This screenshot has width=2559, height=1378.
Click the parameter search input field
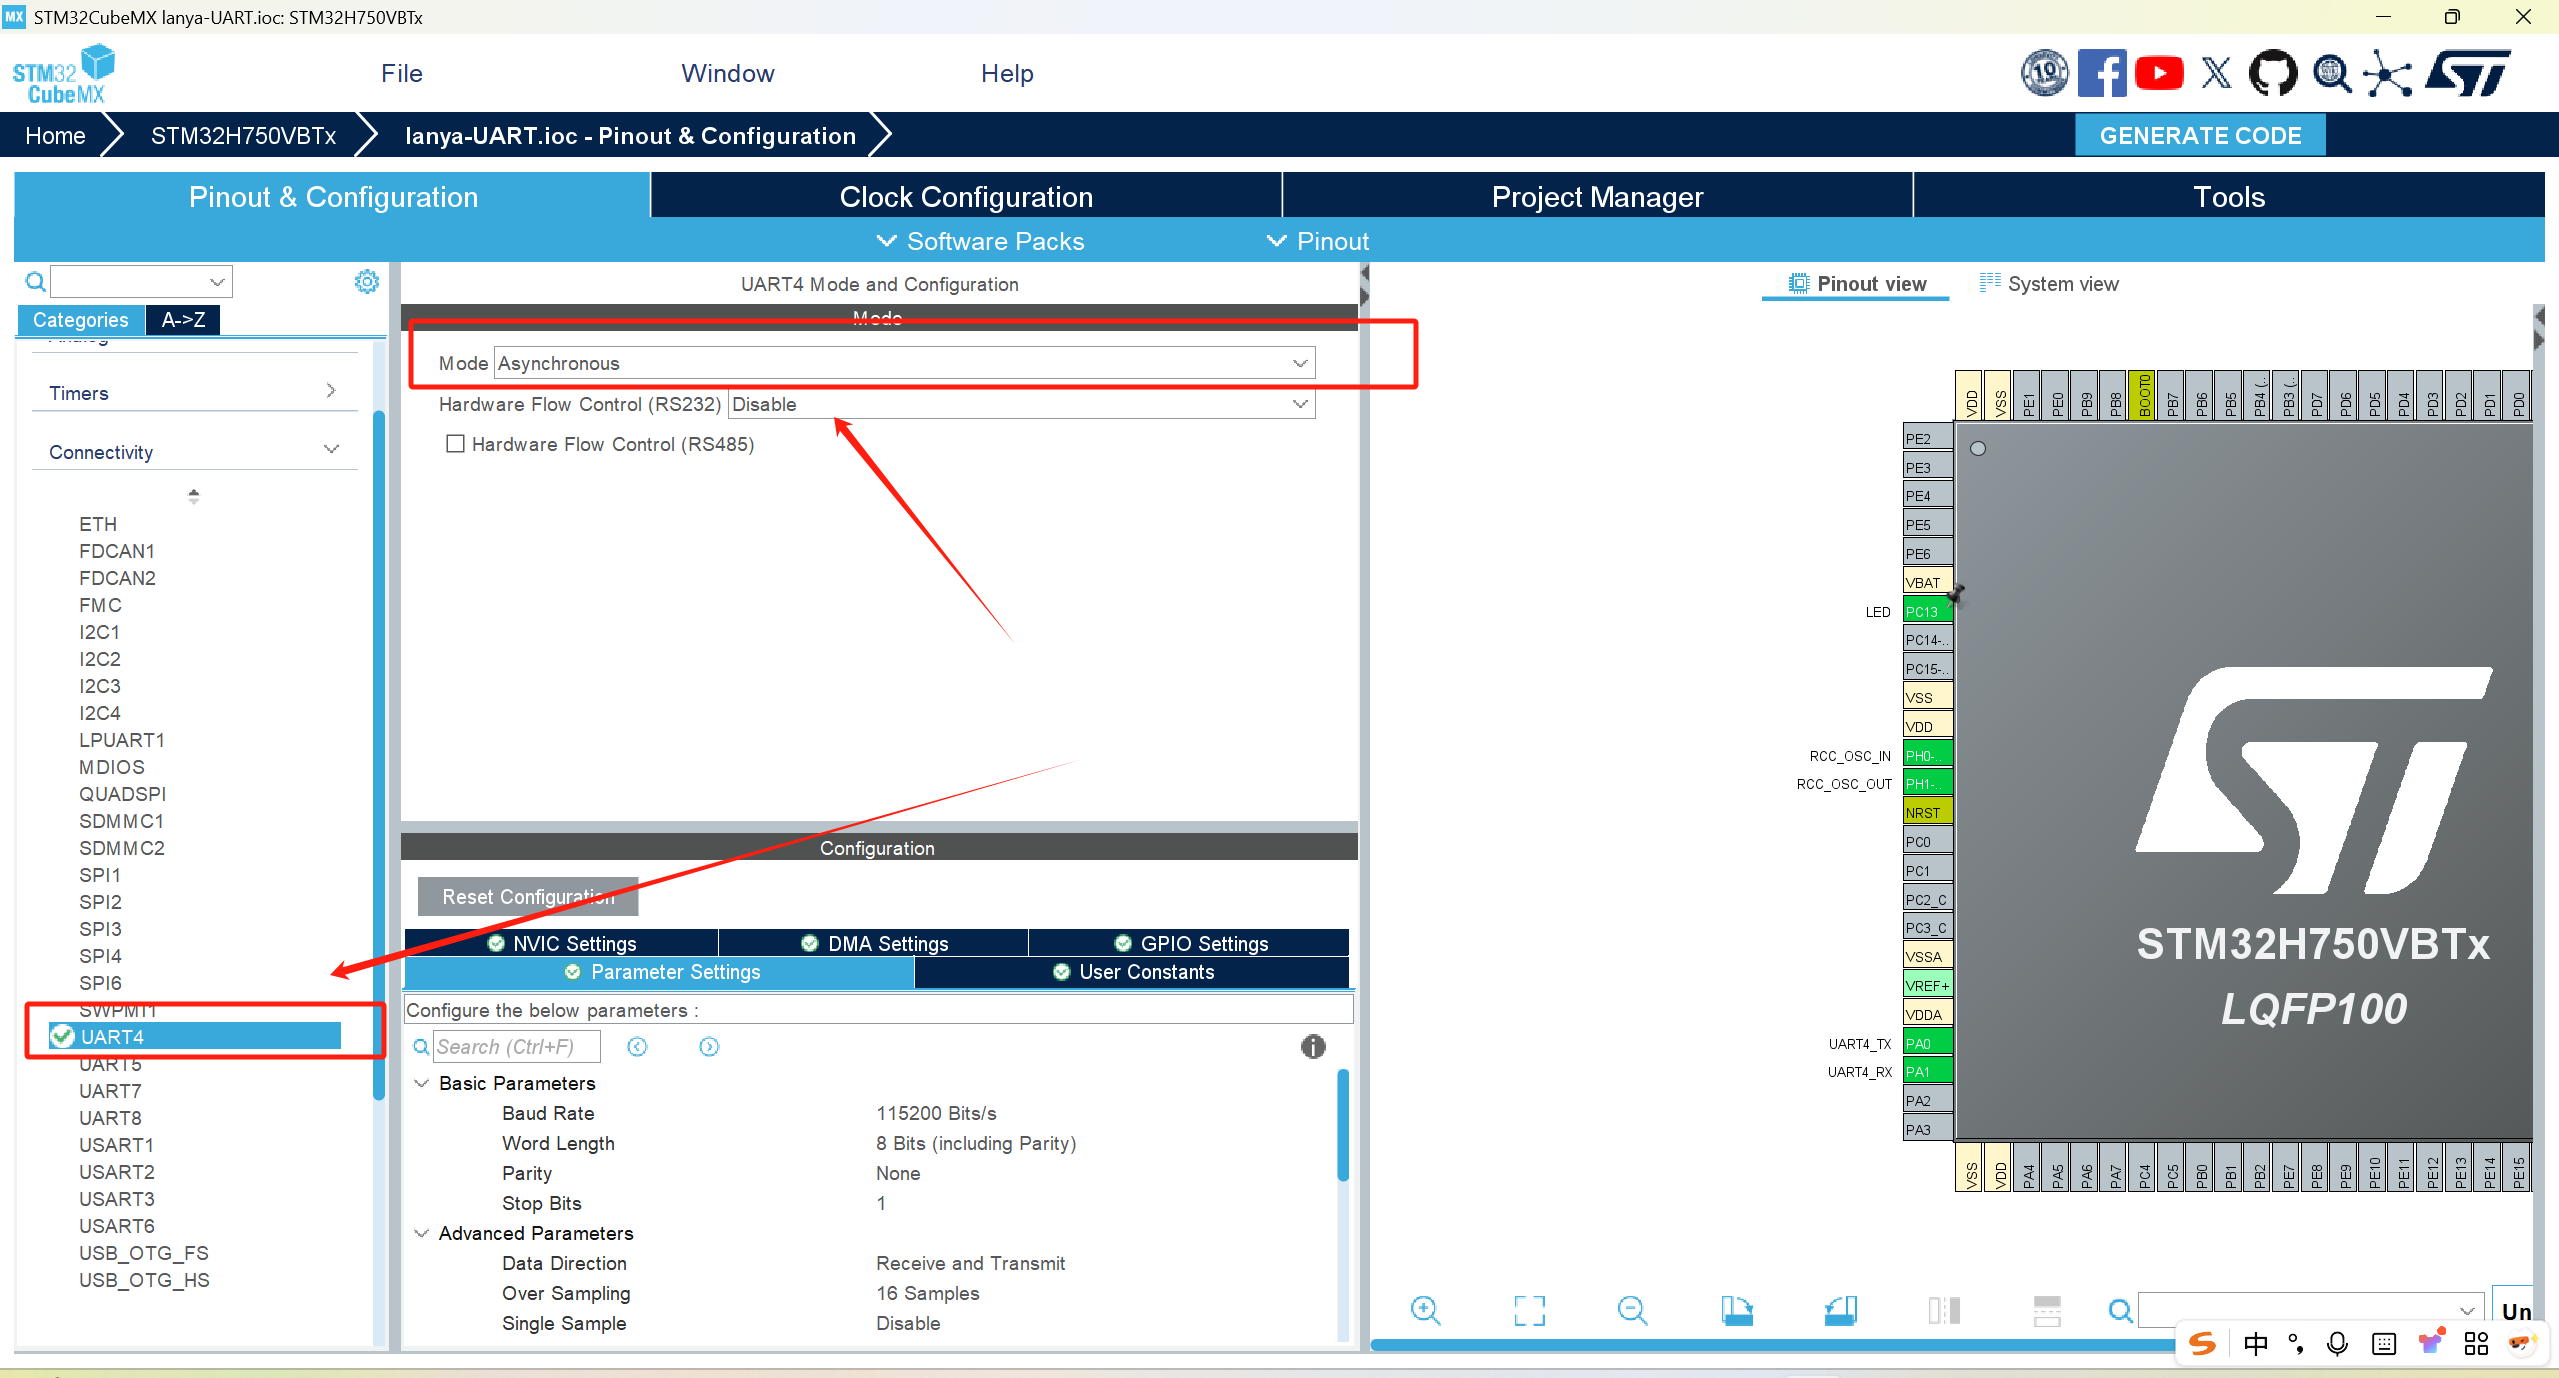click(516, 1047)
